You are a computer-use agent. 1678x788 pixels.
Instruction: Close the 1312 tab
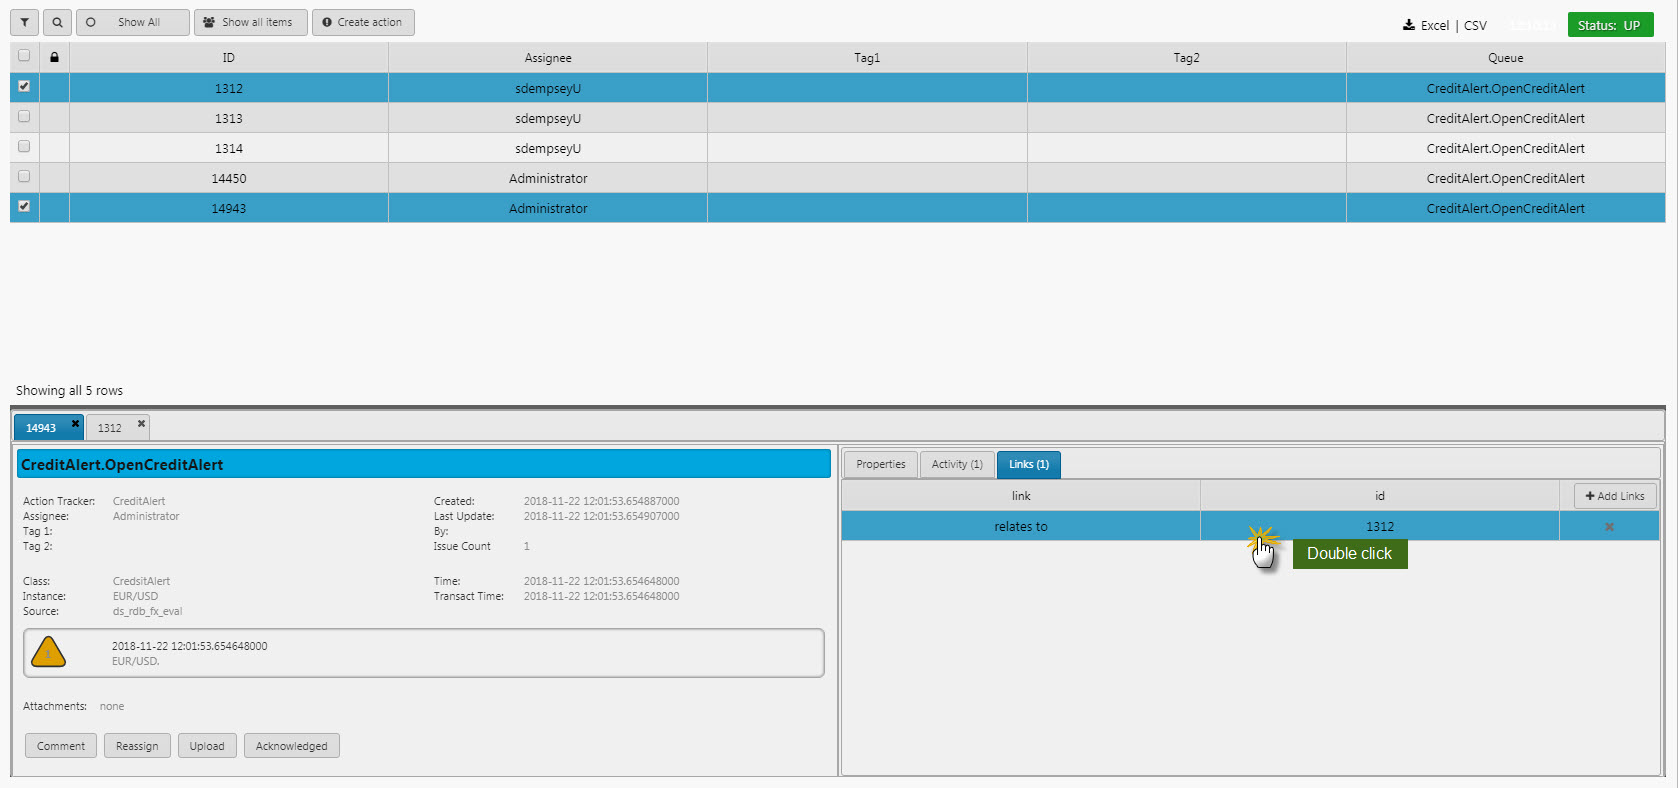(141, 424)
